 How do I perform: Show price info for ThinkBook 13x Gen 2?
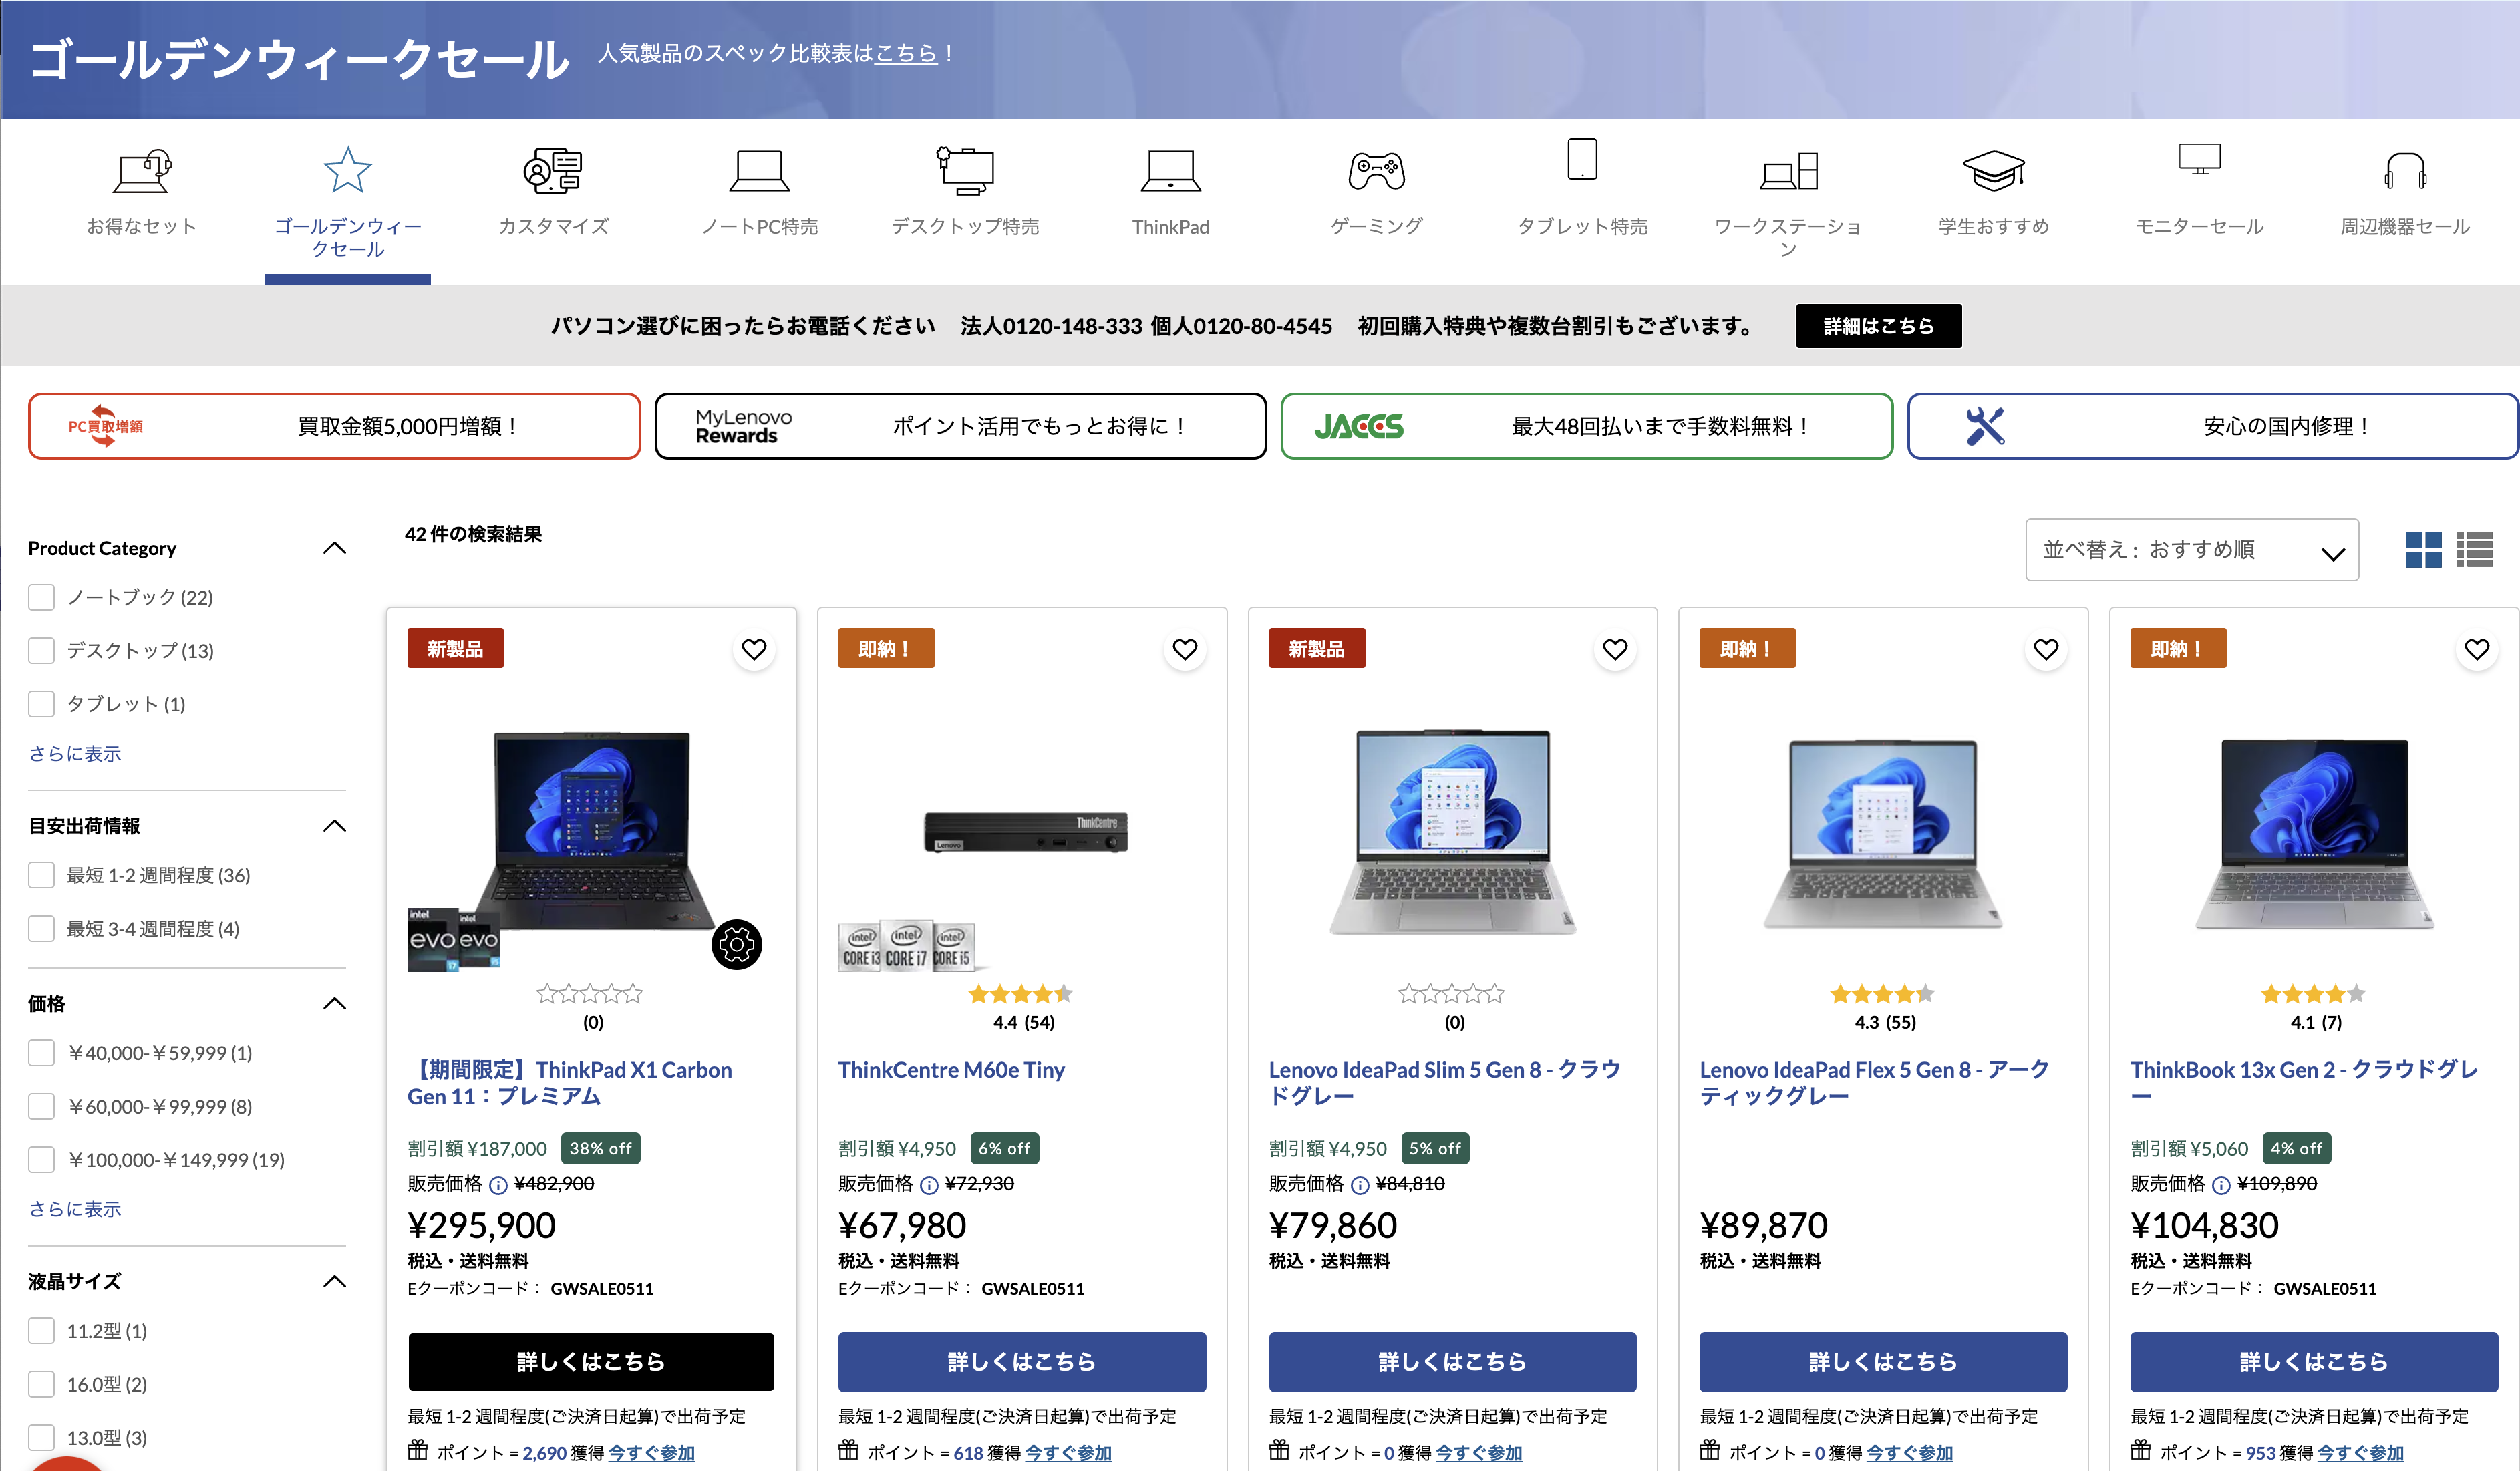2221,1185
